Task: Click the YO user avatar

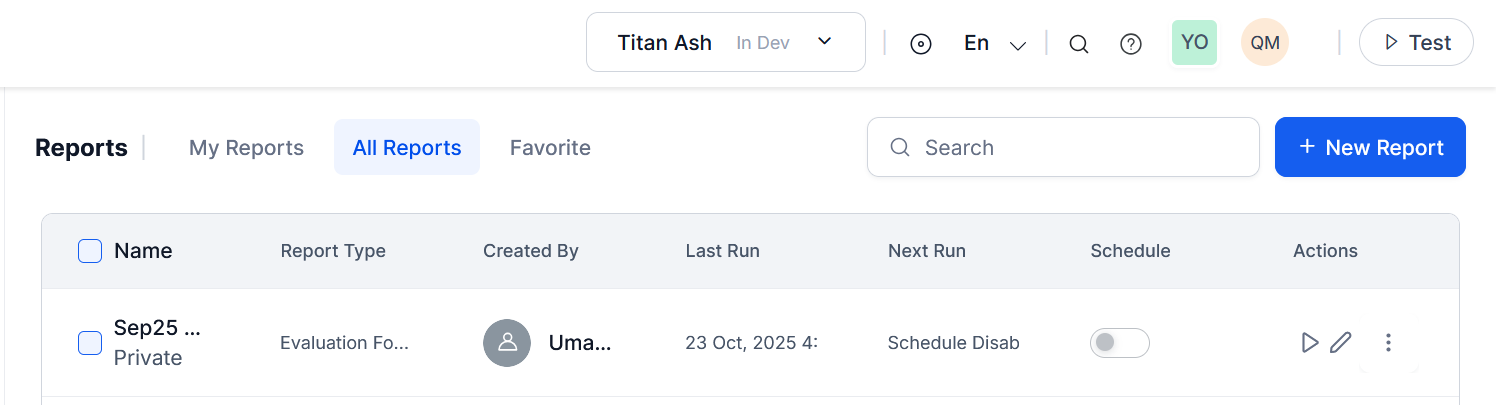Action: [1194, 42]
